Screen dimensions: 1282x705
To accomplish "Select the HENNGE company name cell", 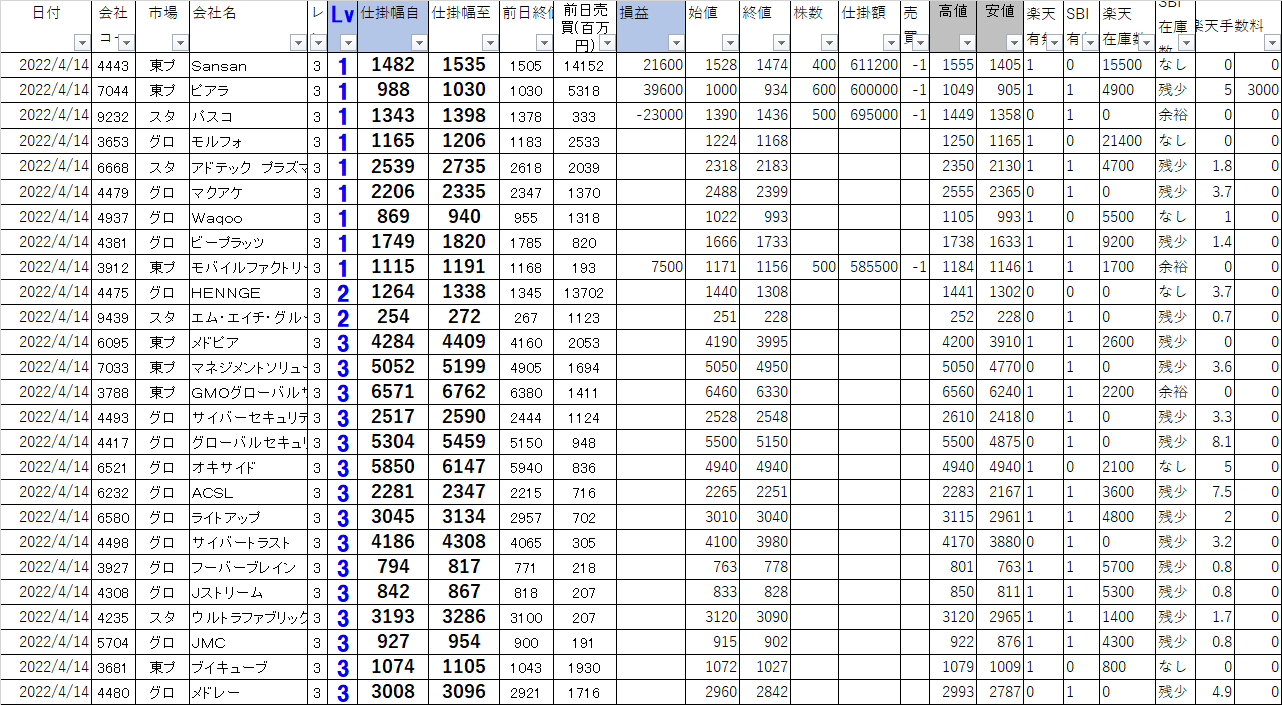I will click(x=249, y=291).
